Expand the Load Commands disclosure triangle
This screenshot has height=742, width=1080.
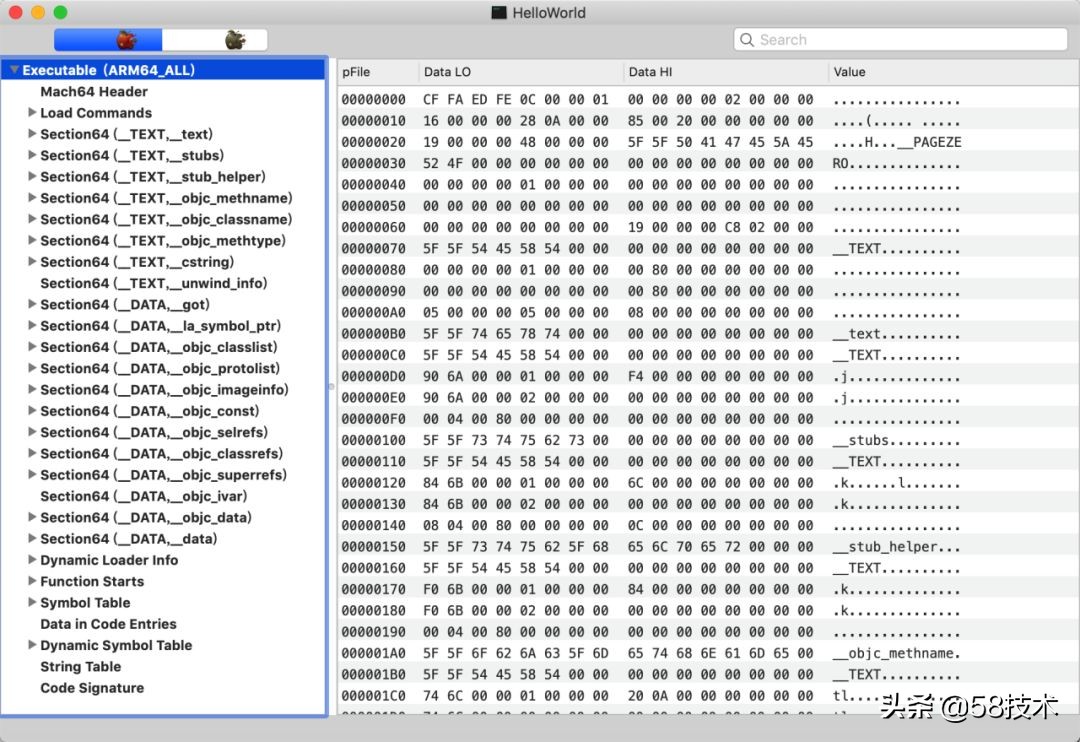pos(32,113)
